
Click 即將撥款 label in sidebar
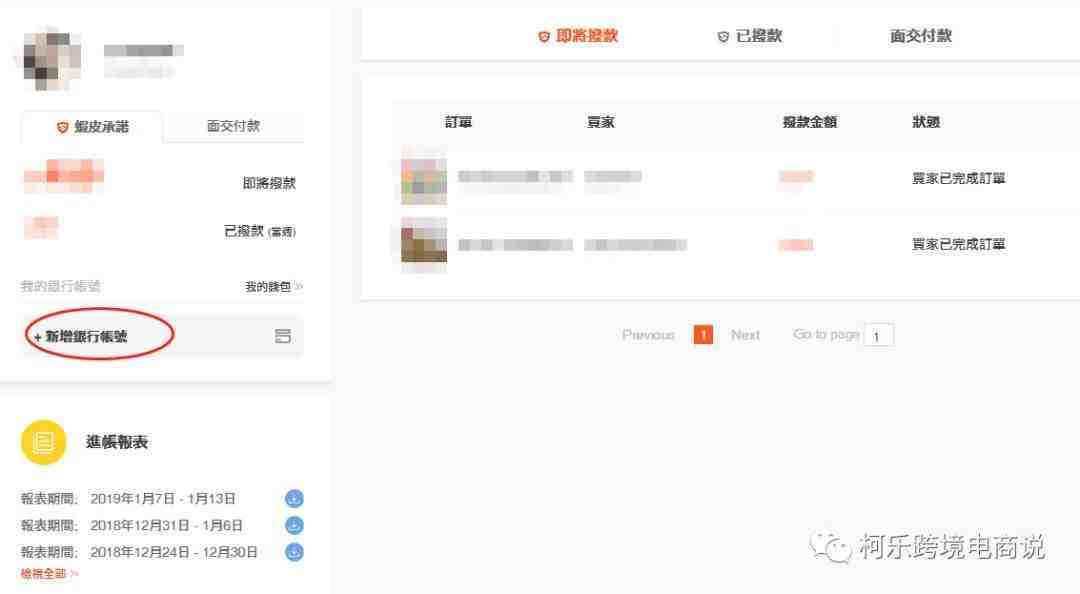(269, 183)
